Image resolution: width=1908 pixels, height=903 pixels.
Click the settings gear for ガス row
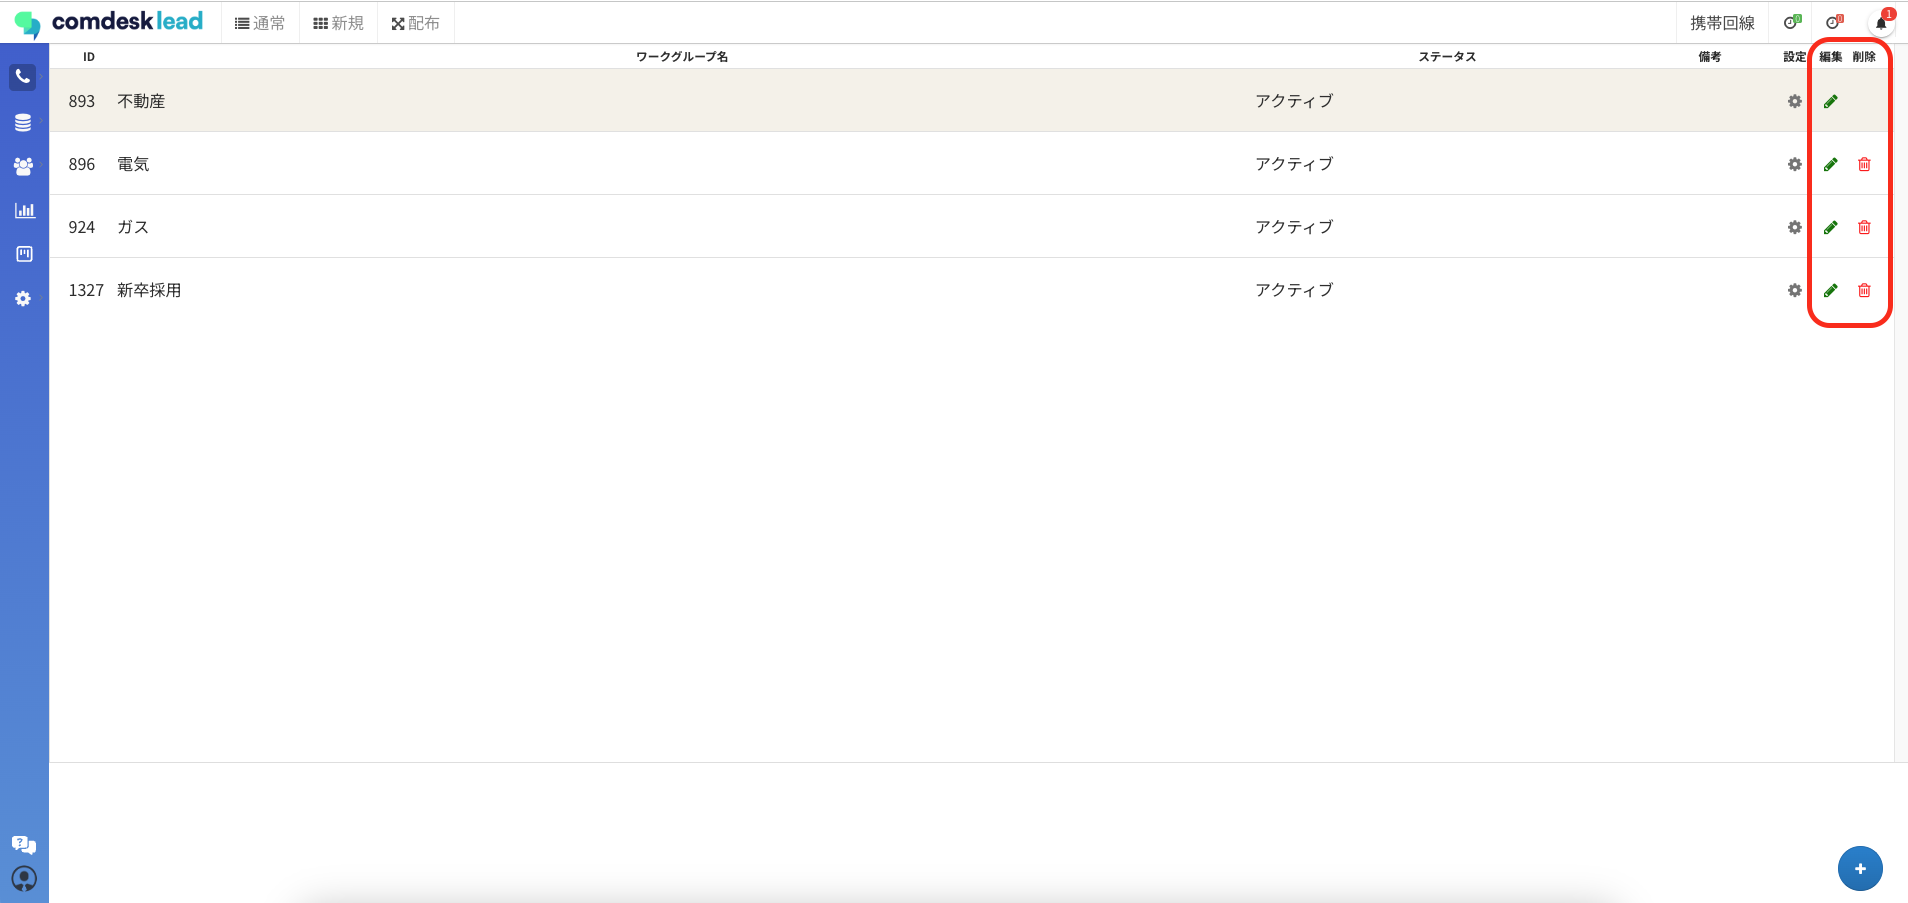tap(1795, 227)
